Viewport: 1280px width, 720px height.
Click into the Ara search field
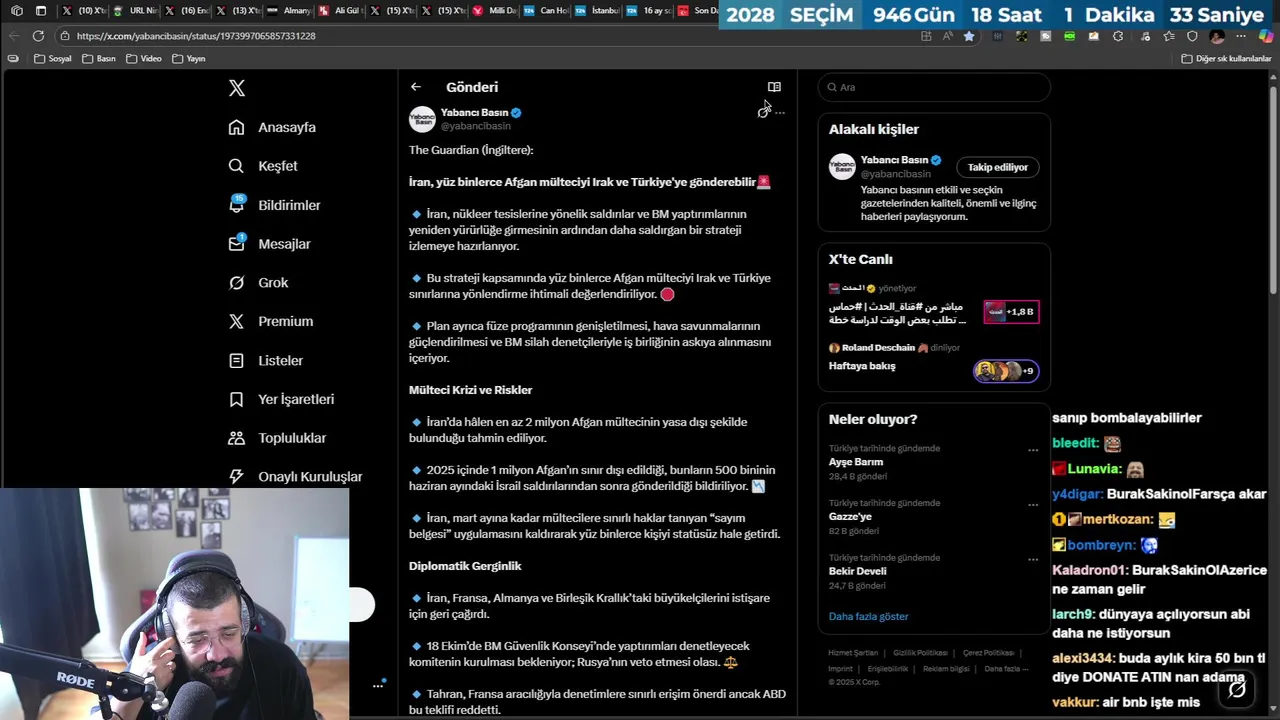(934, 87)
